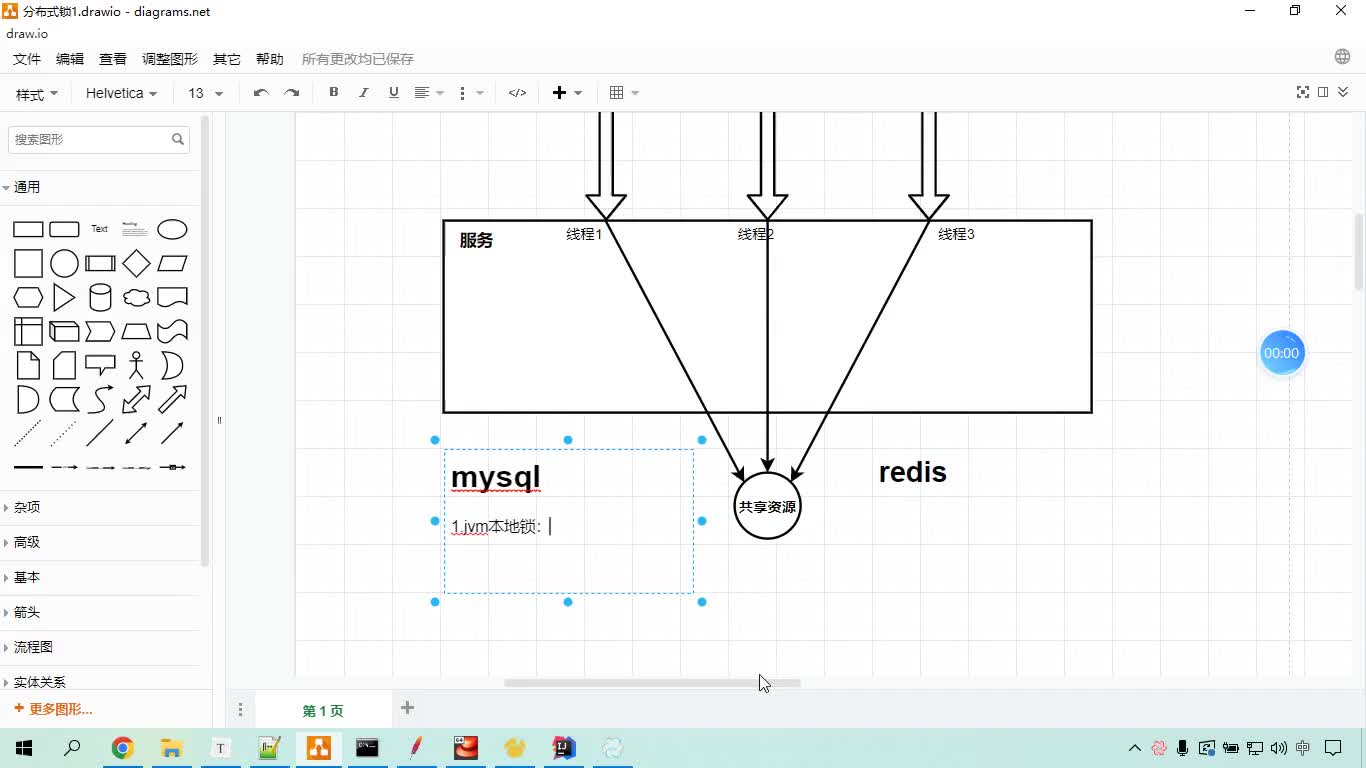Image resolution: width=1366 pixels, height=768 pixels.
Task: Select the diamond shape
Action: point(136,263)
